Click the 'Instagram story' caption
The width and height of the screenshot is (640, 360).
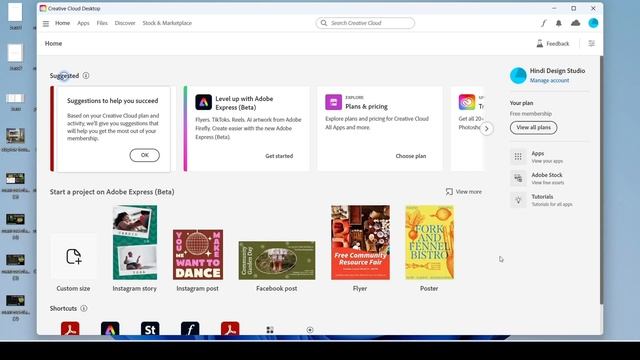coord(135,289)
